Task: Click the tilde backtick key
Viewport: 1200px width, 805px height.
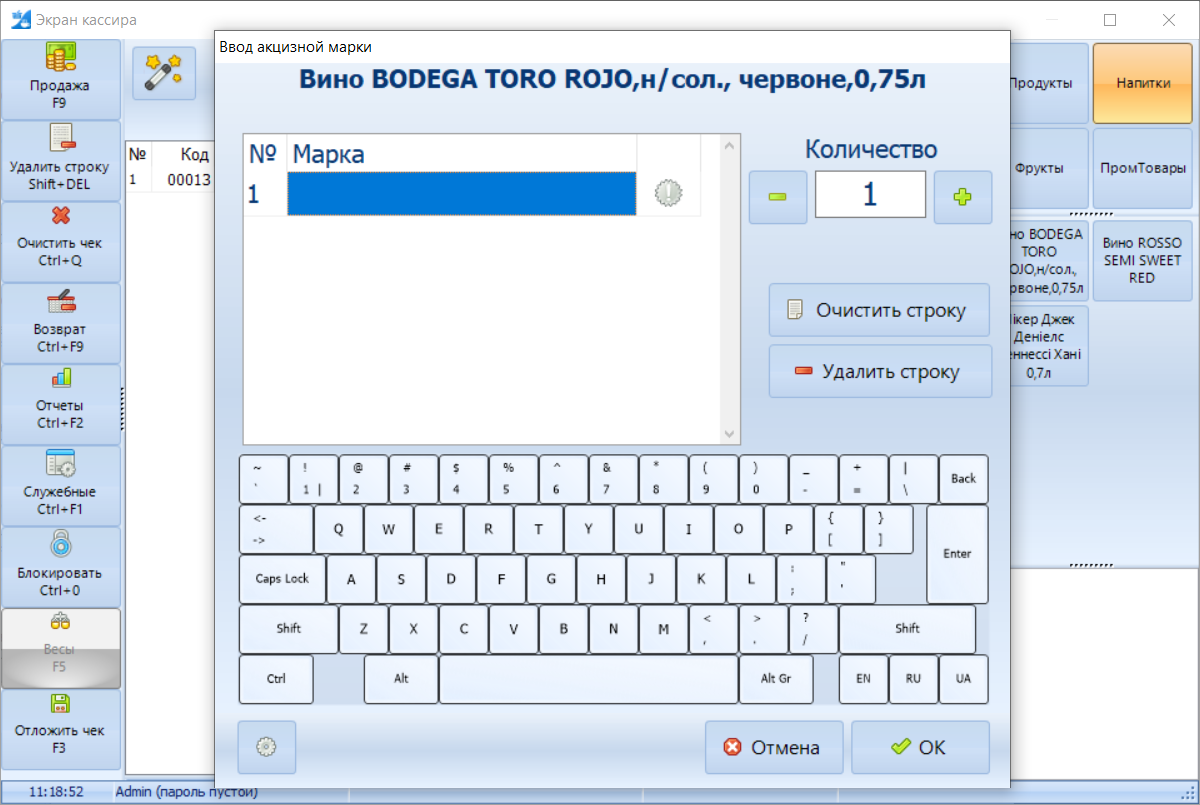Action: pyautogui.click(x=263, y=479)
